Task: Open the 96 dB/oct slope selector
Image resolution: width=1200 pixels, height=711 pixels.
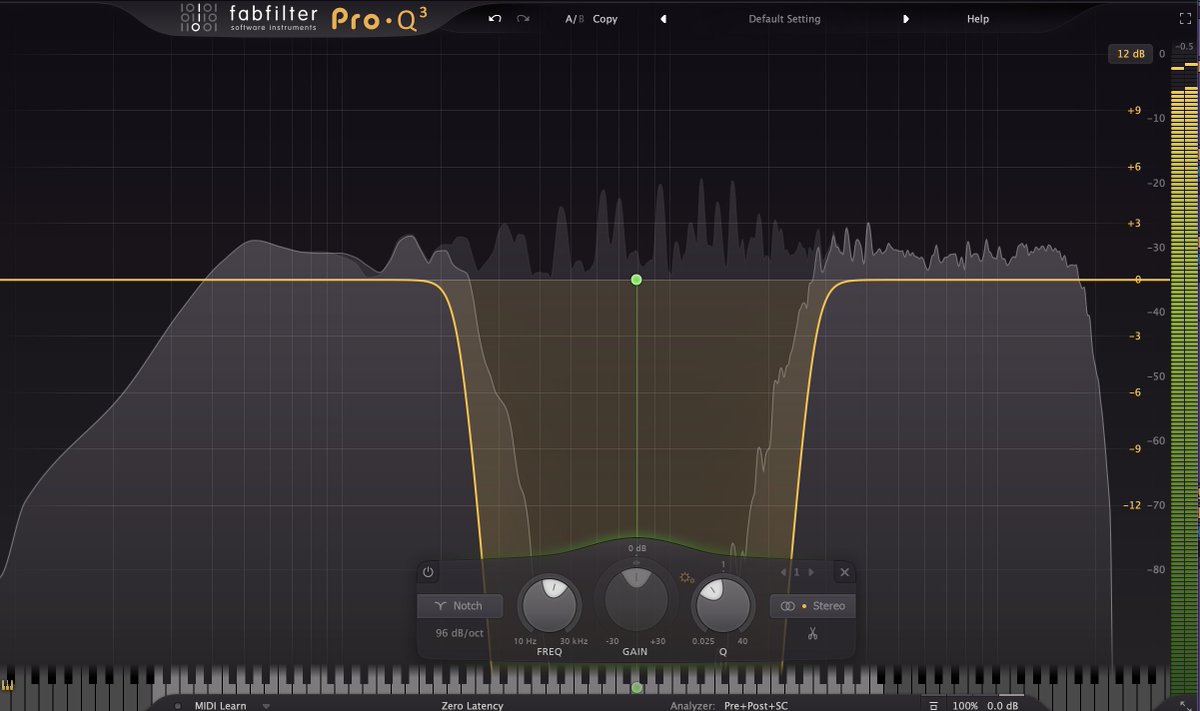Action: coord(460,633)
